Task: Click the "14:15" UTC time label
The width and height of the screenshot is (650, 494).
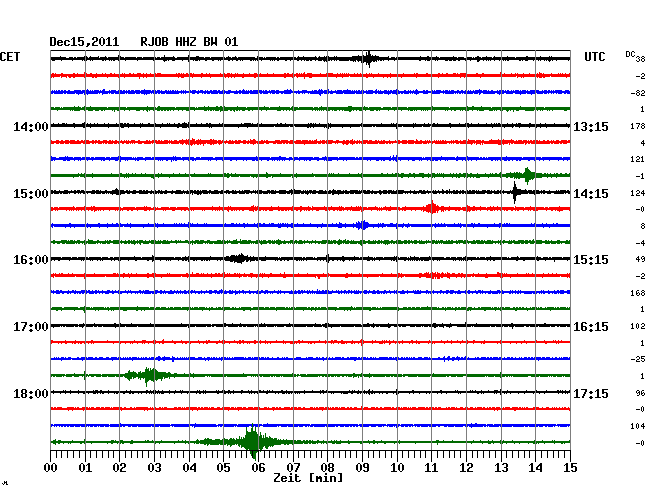Action: tap(591, 194)
